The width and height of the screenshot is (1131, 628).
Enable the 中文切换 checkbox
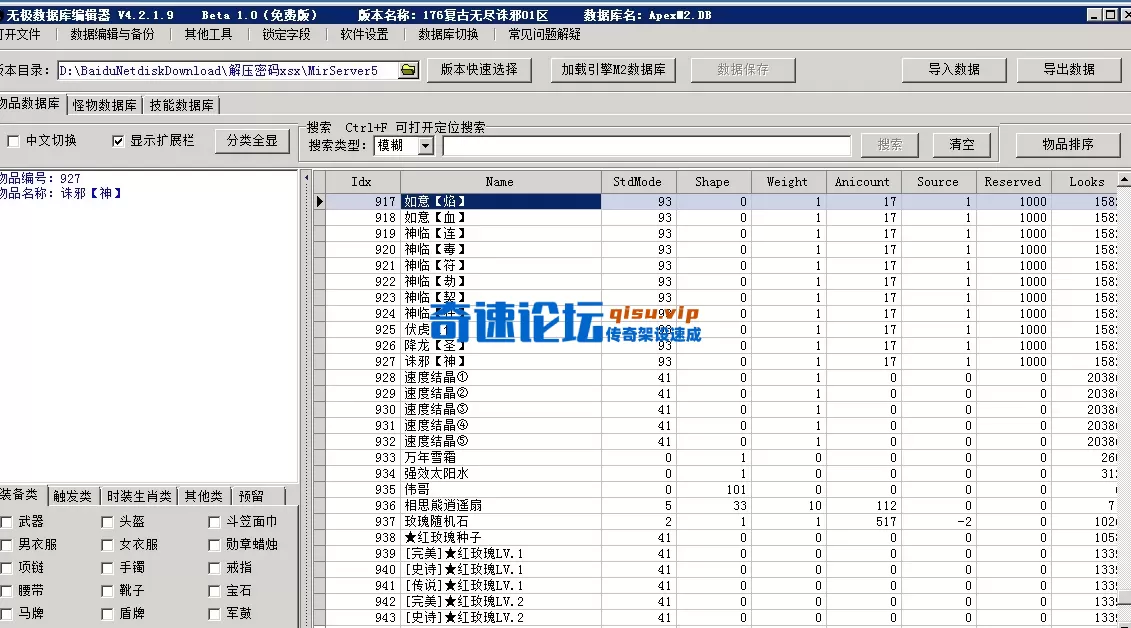pyautogui.click(x=14, y=140)
